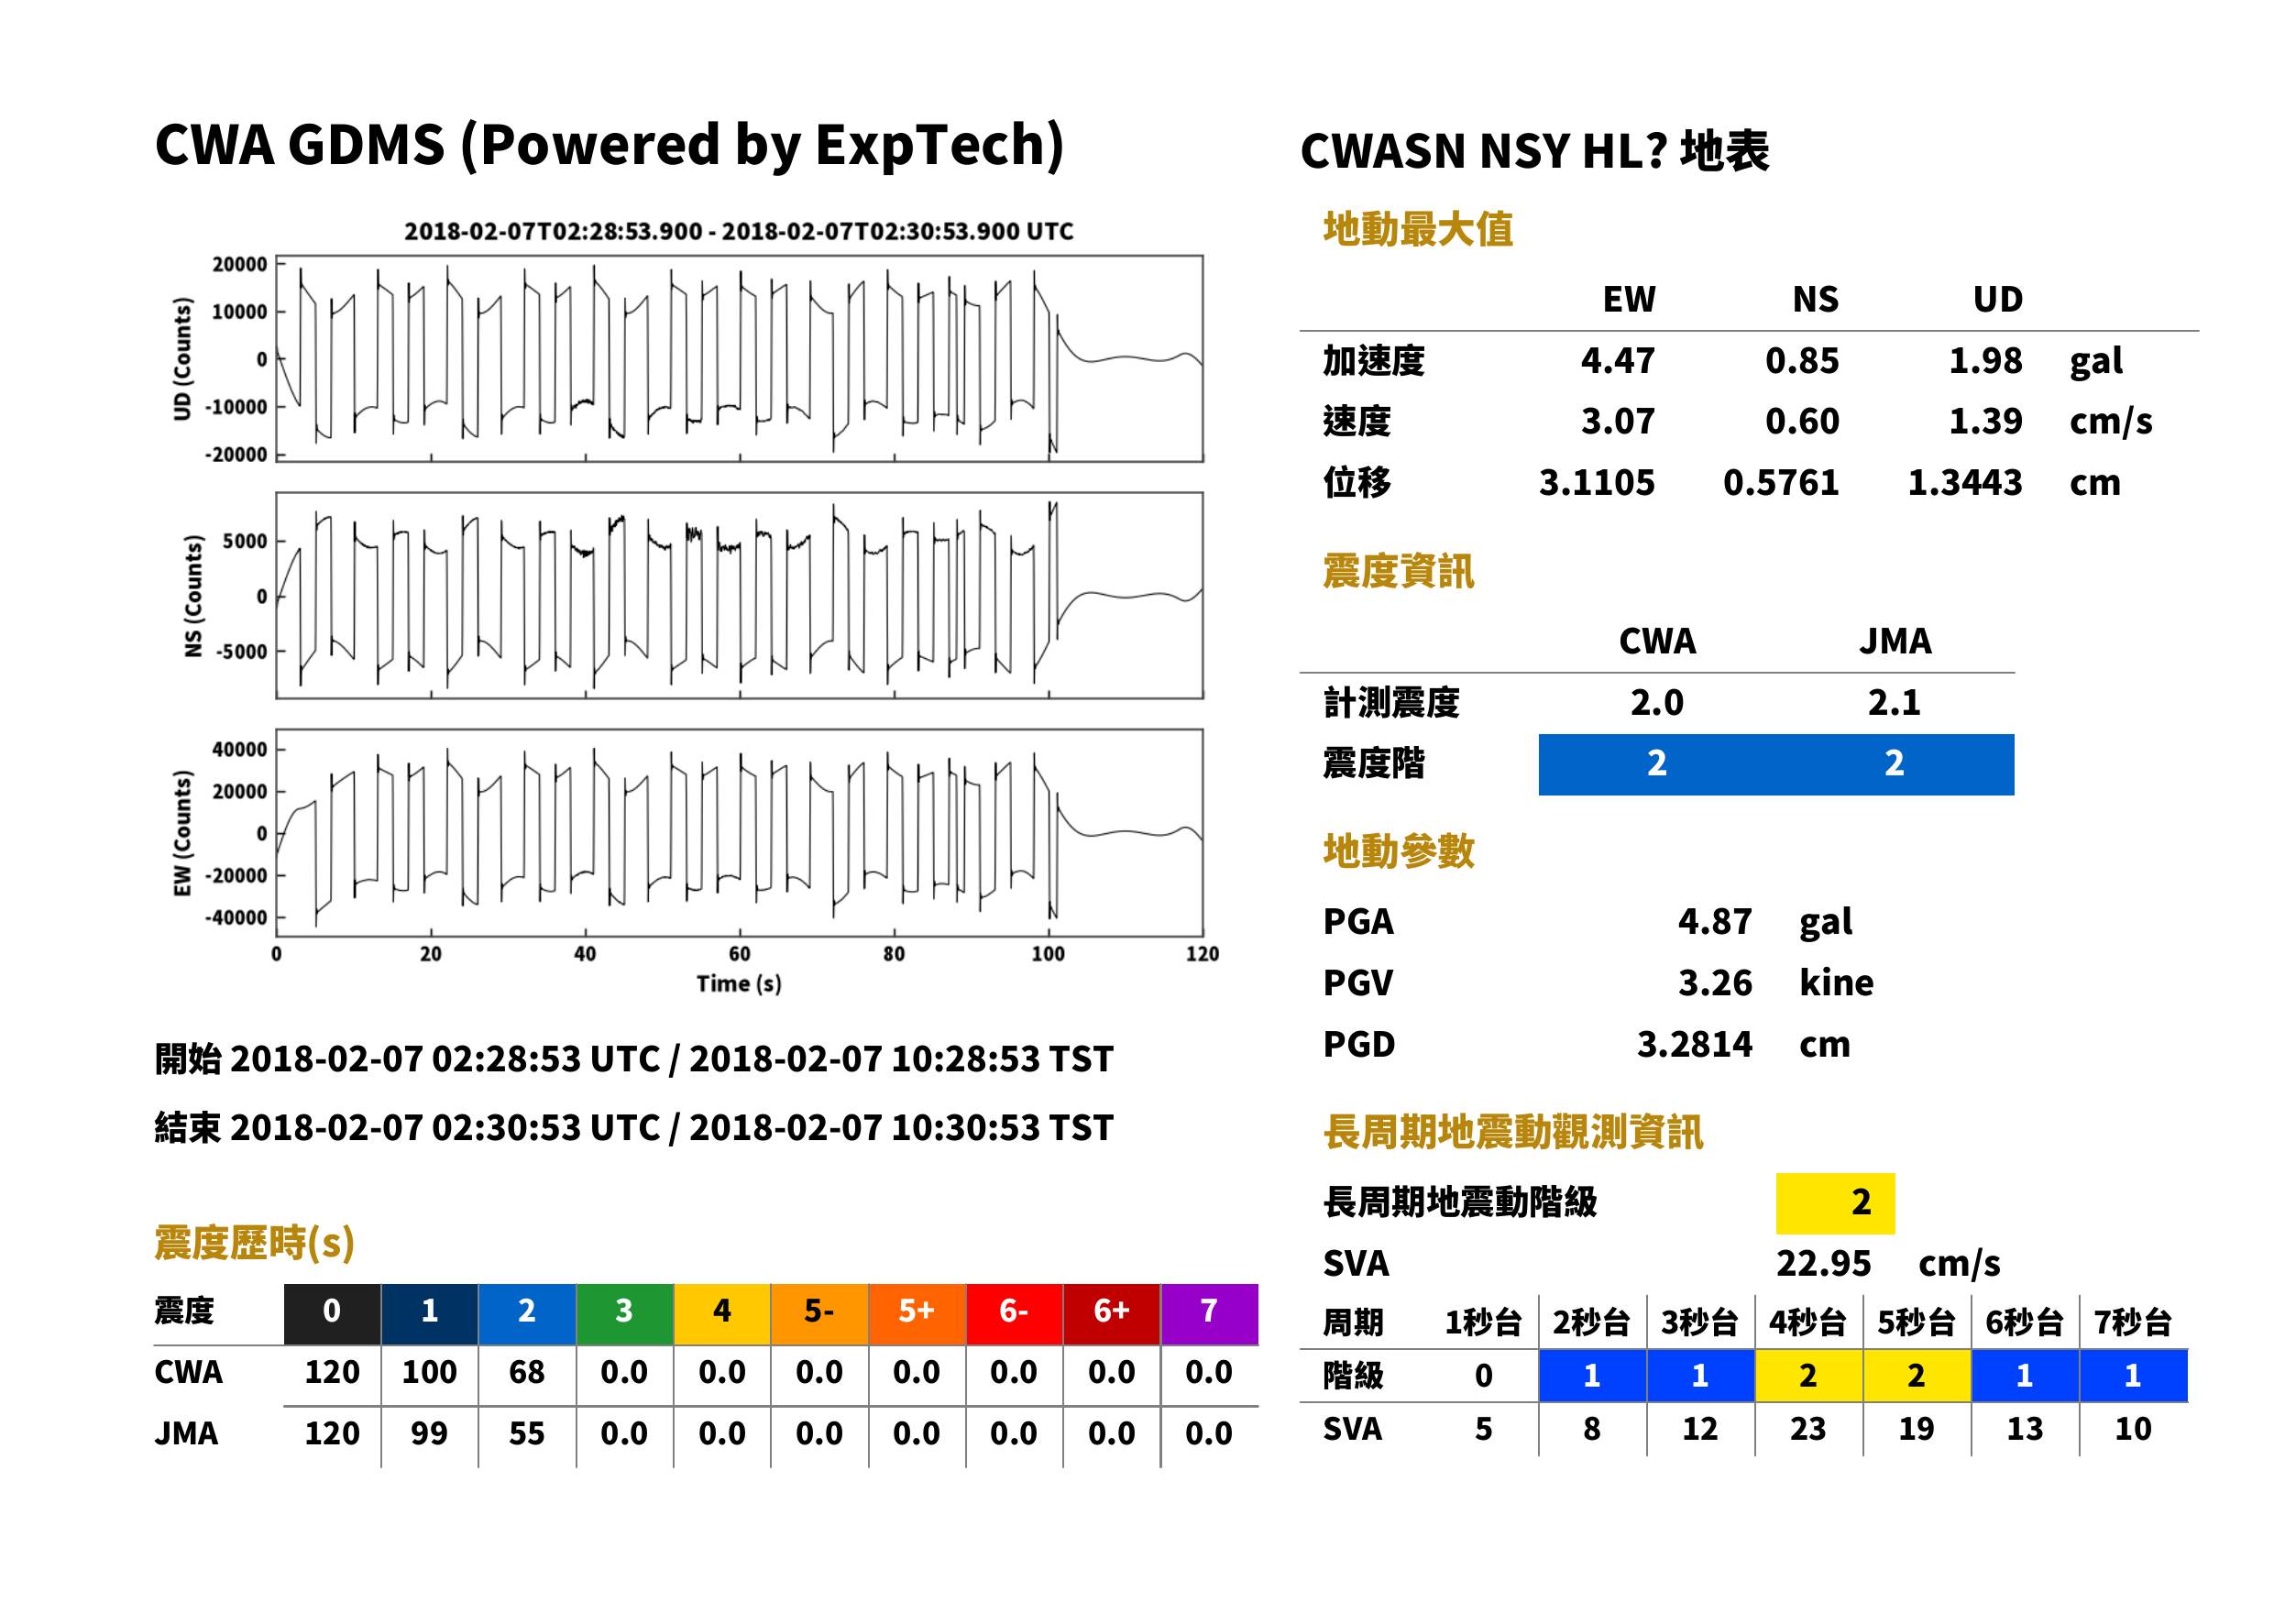Click the yellow long-period level 2 box
The width and height of the screenshot is (2274, 1624).
(x=1835, y=1203)
